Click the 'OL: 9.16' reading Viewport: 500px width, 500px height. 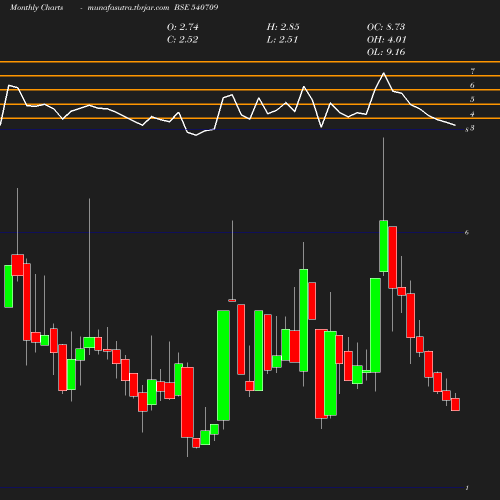[x=386, y=52]
